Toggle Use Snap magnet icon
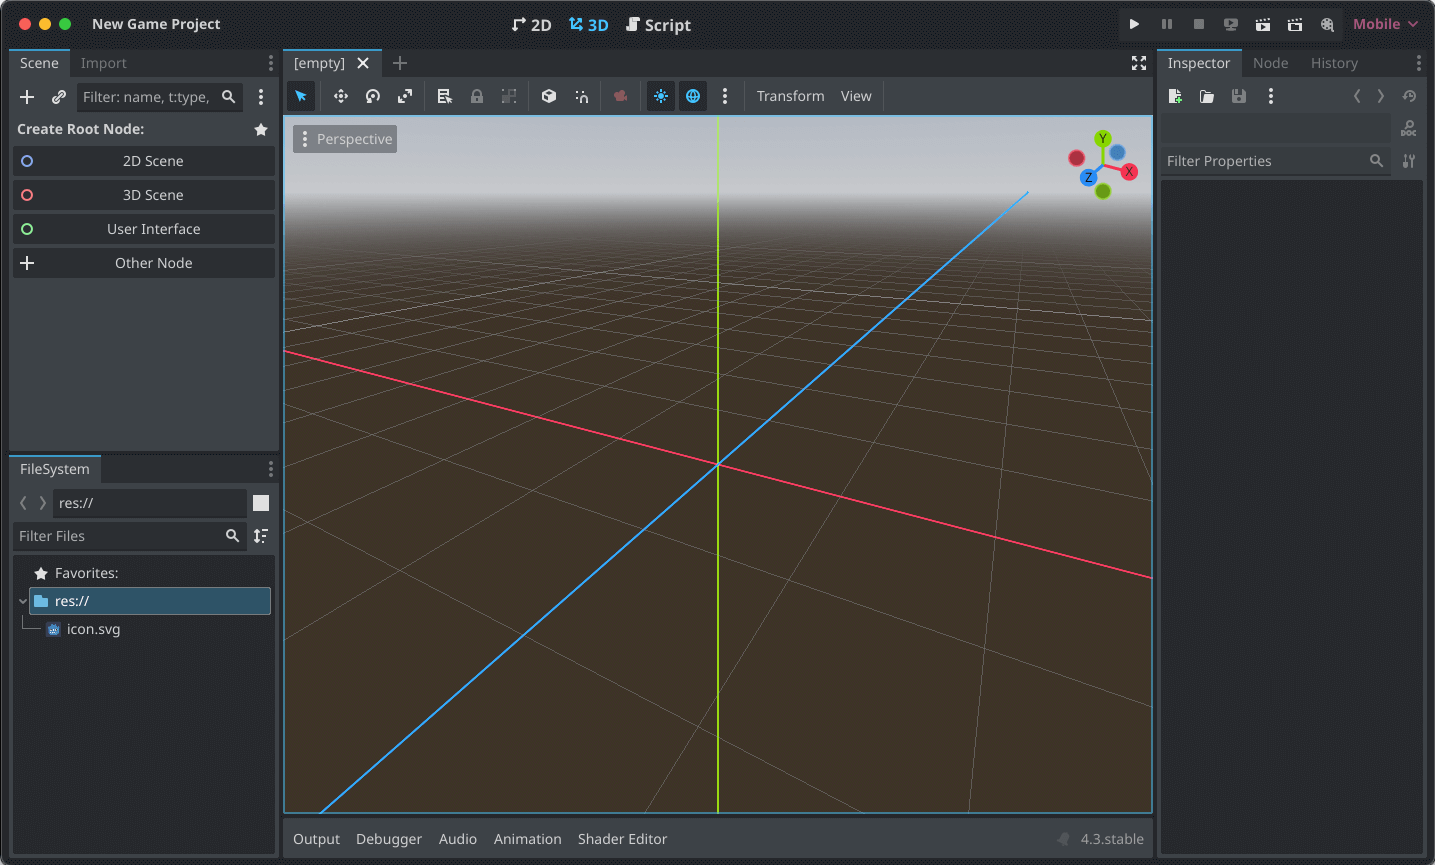The width and height of the screenshot is (1435, 865). click(x=581, y=96)
